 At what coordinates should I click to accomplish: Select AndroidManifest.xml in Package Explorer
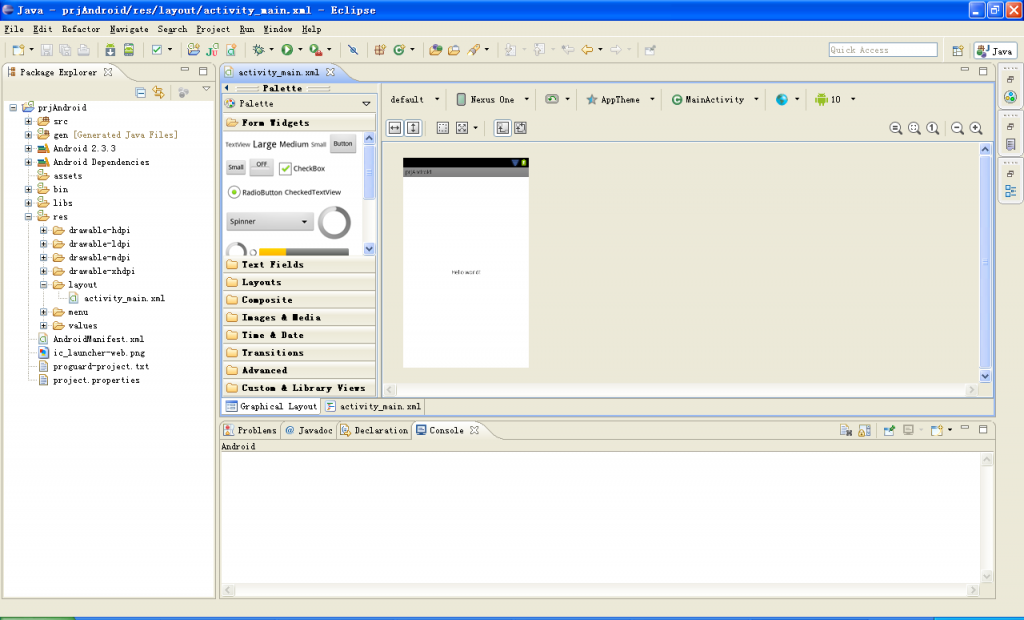click(91, 339)
